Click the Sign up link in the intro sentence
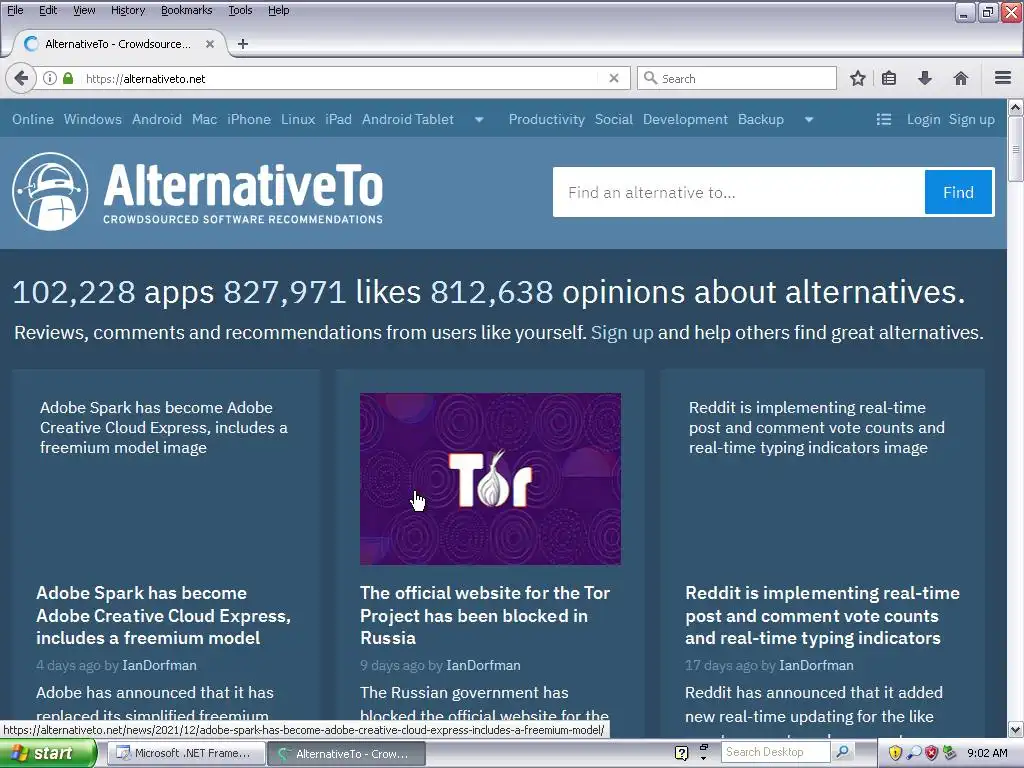The width and height of the screenshot is (1024, 768). (x=622, y=332)
